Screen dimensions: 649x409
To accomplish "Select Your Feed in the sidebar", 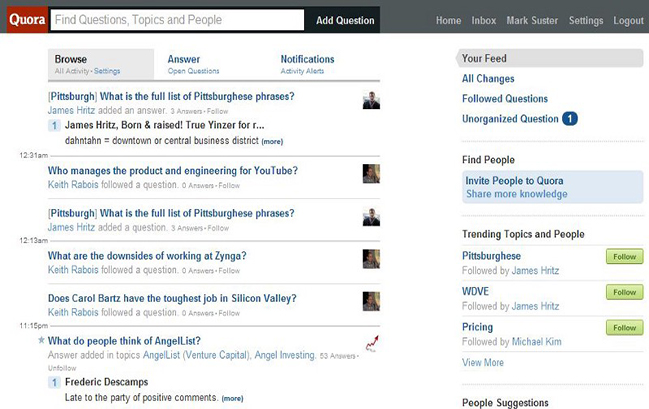I will pyautogui.click(x=550, y=58).
